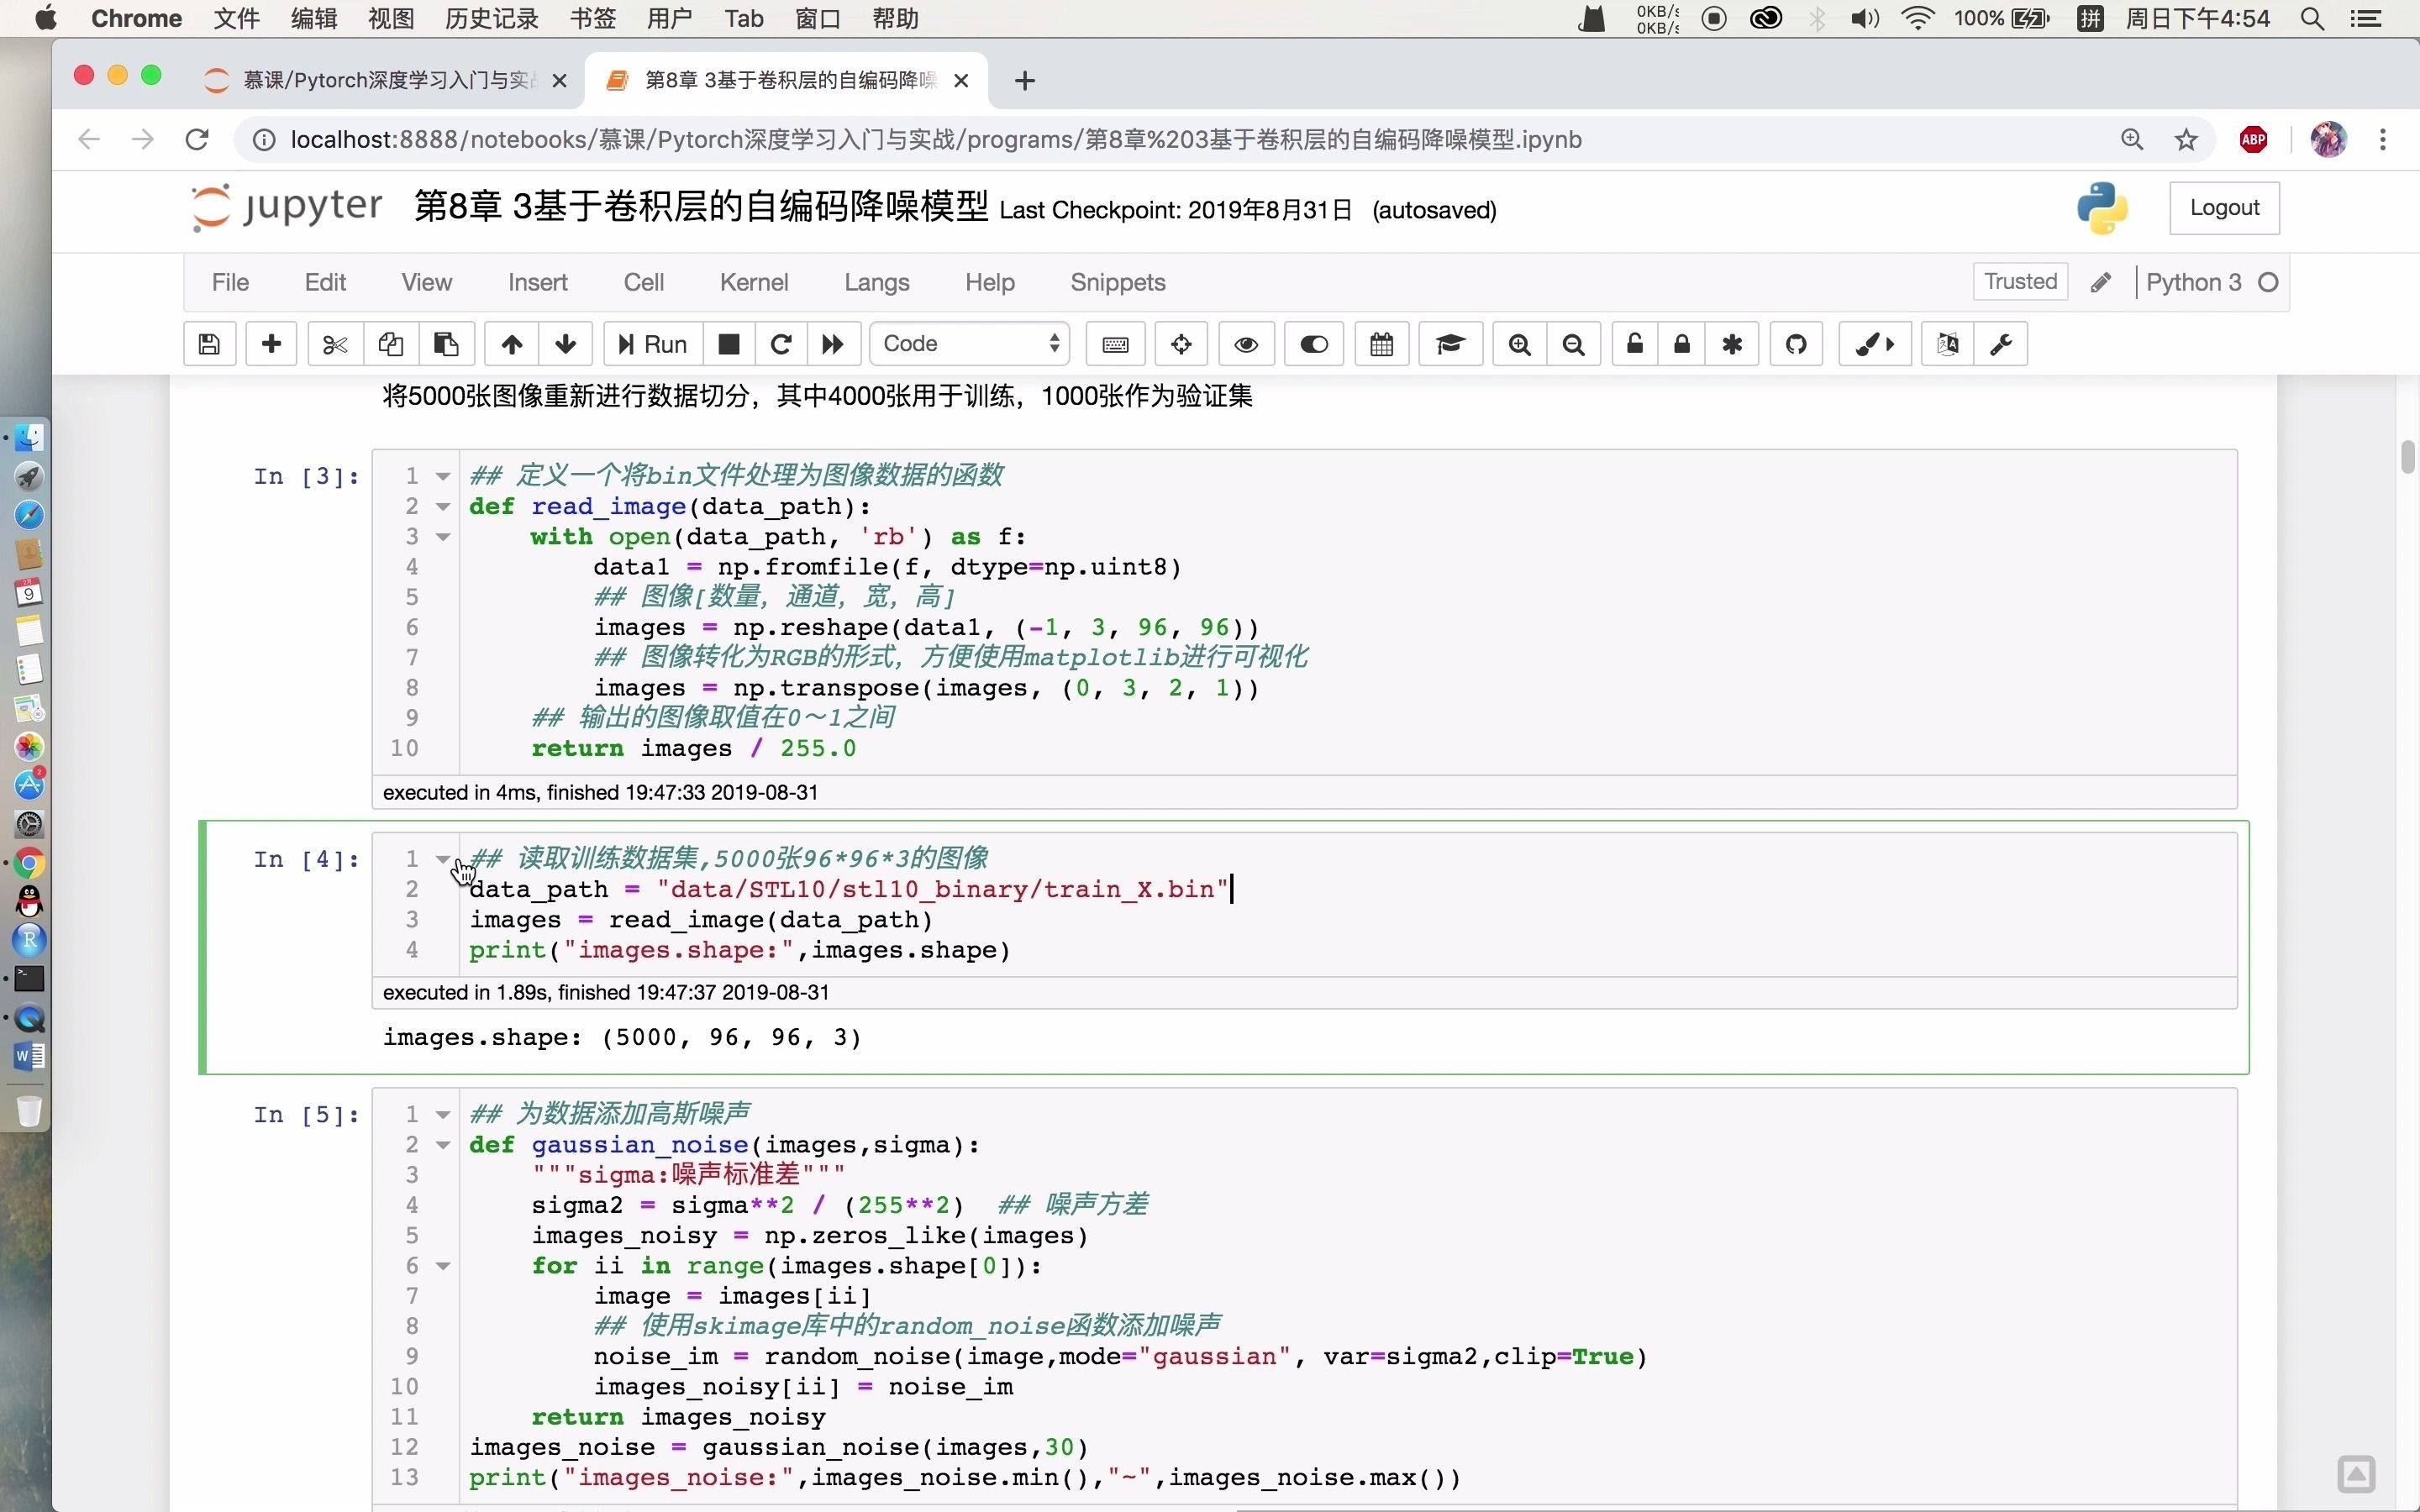This screenshot has width=2420, height=1512.
Task: Collapse the for loop fold arrow in gaussian_noise
Action: (x=443, y=1266)
